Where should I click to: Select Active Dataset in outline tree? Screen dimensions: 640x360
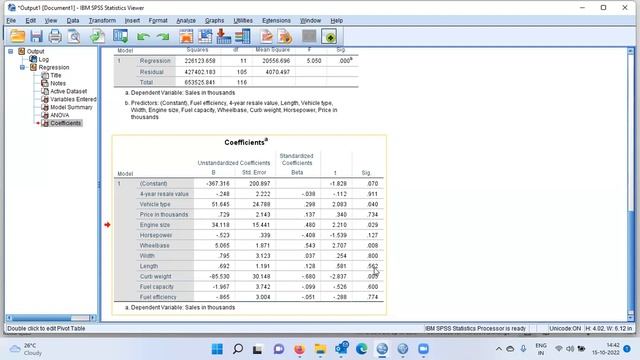(x=69, y=91)
